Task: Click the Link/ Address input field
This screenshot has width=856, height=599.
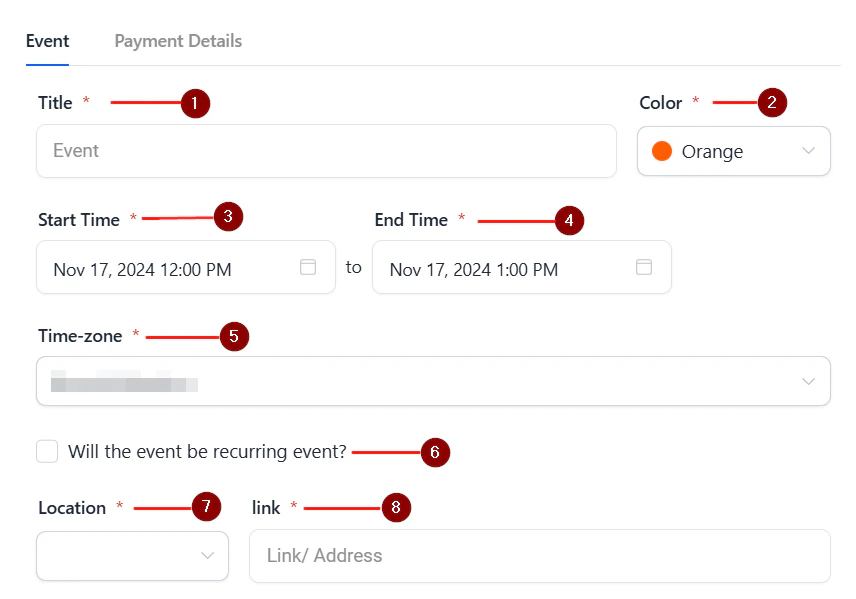Action: tap(540, 556)
